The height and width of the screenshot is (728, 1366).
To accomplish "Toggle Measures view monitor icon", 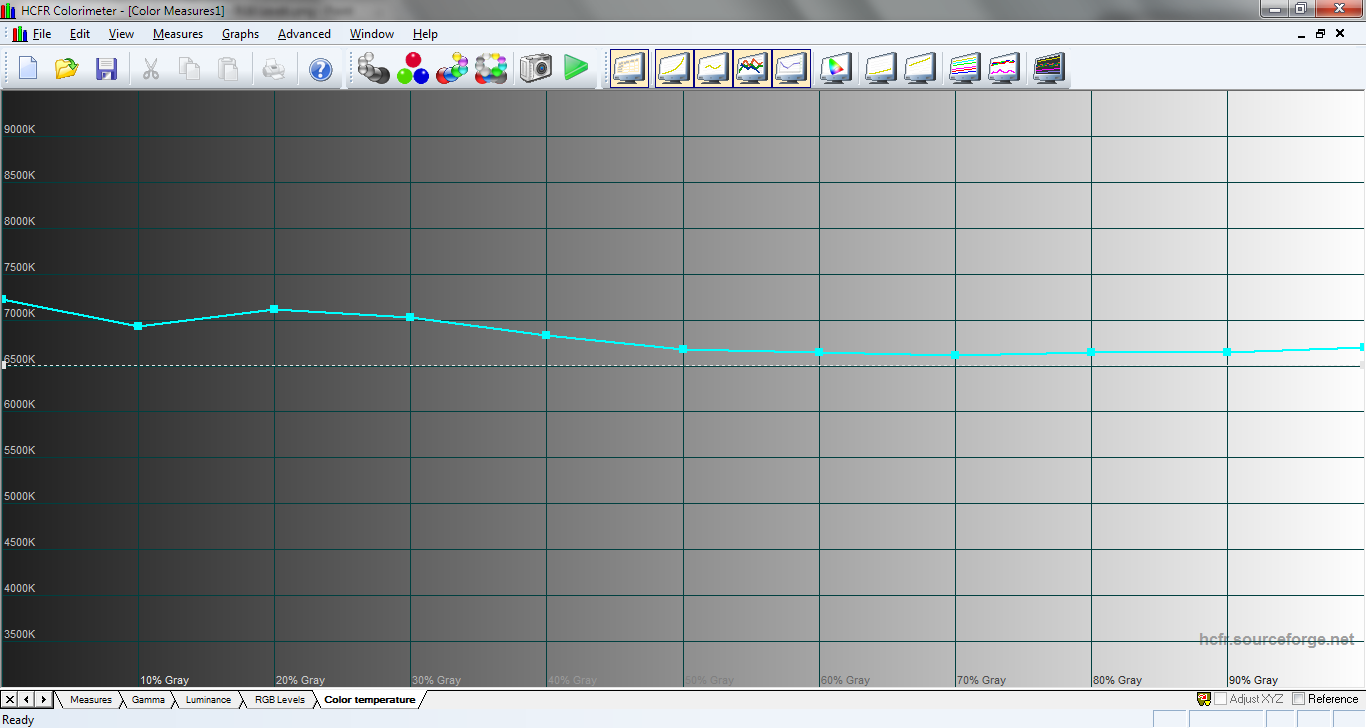I will pos(630,68).
